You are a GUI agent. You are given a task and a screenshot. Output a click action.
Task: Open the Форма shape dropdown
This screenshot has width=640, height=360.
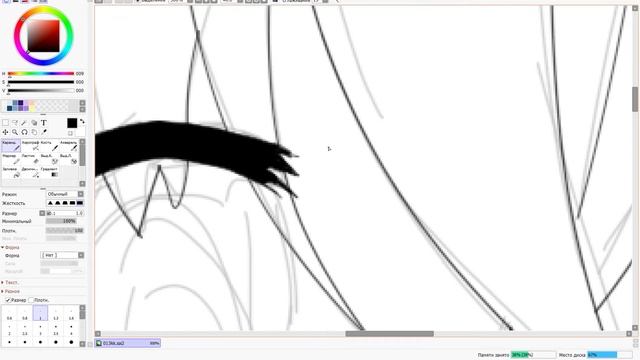coord(62,255)
